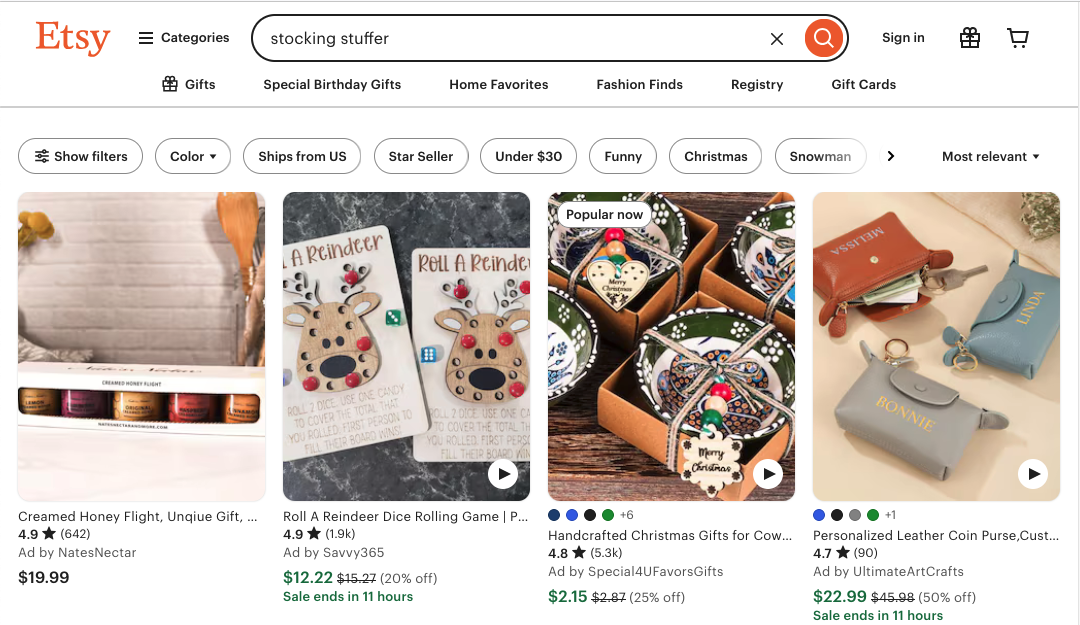Viewport: 1080px width, 625px height.
Task: Click the Sign in button
Action: pyautogui.click(x=903, y=38)
